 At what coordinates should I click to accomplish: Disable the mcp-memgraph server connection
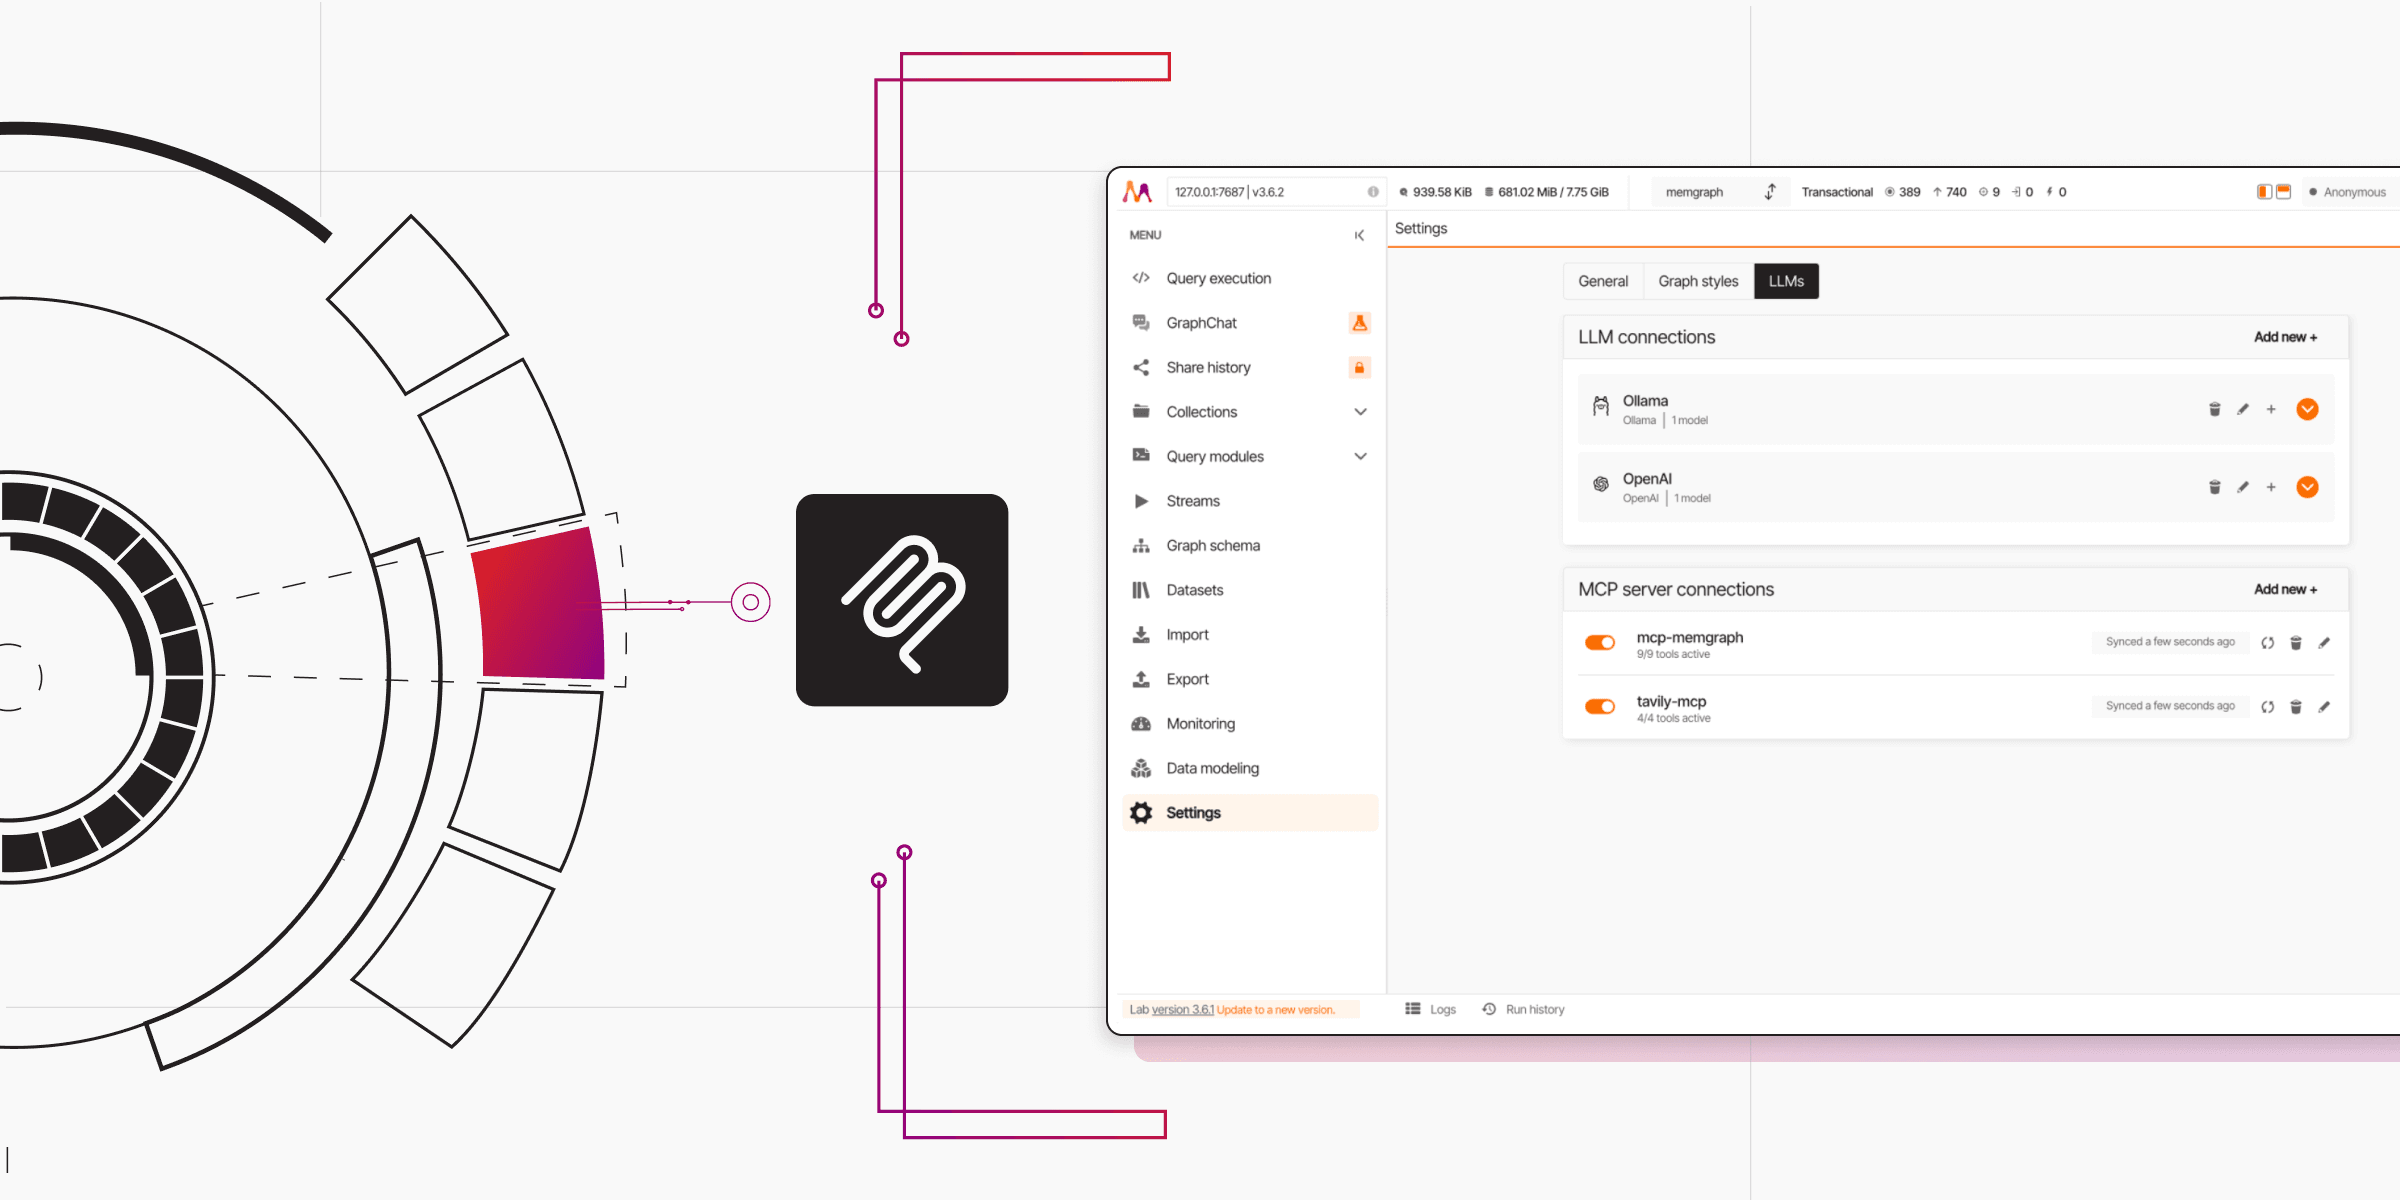[1599, 642]
